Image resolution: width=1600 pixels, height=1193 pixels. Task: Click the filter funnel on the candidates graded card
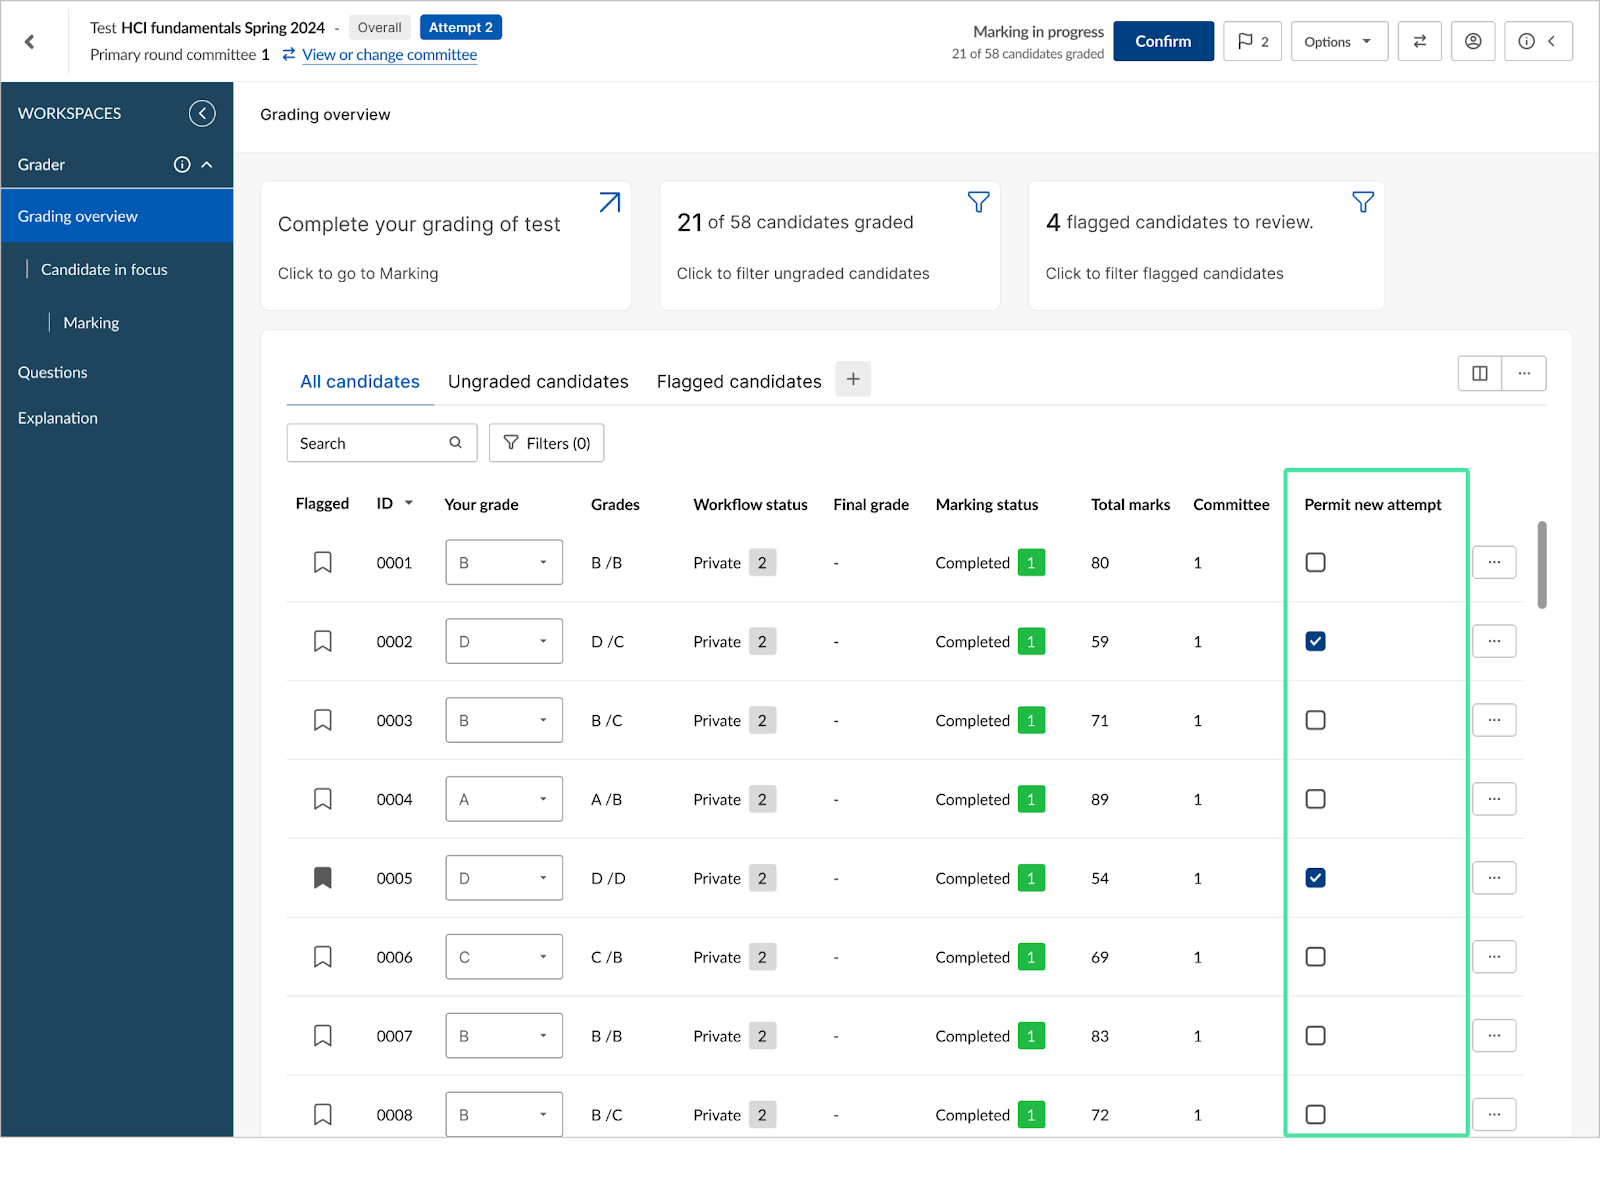(x=978, y=202)
